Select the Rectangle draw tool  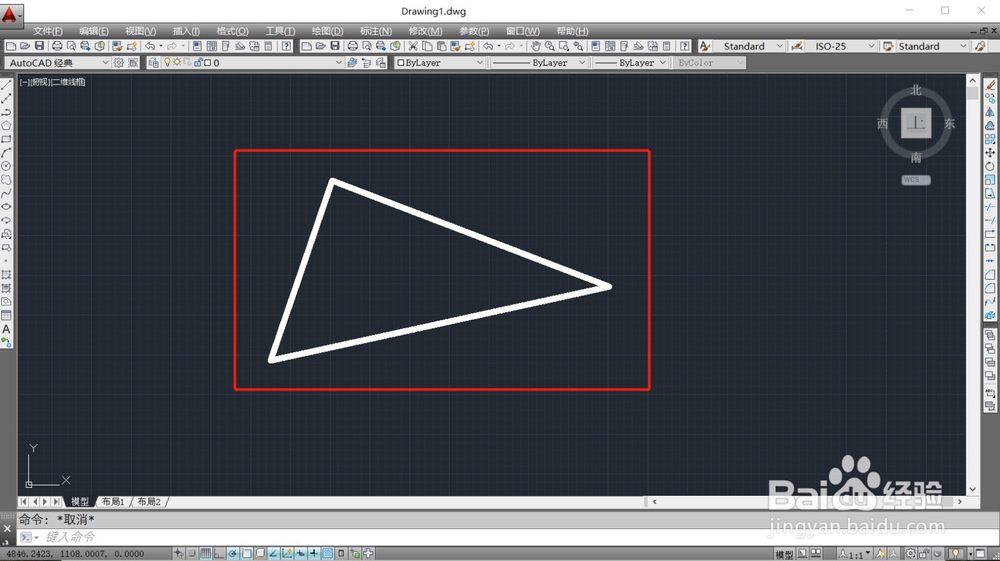[6, 139]
